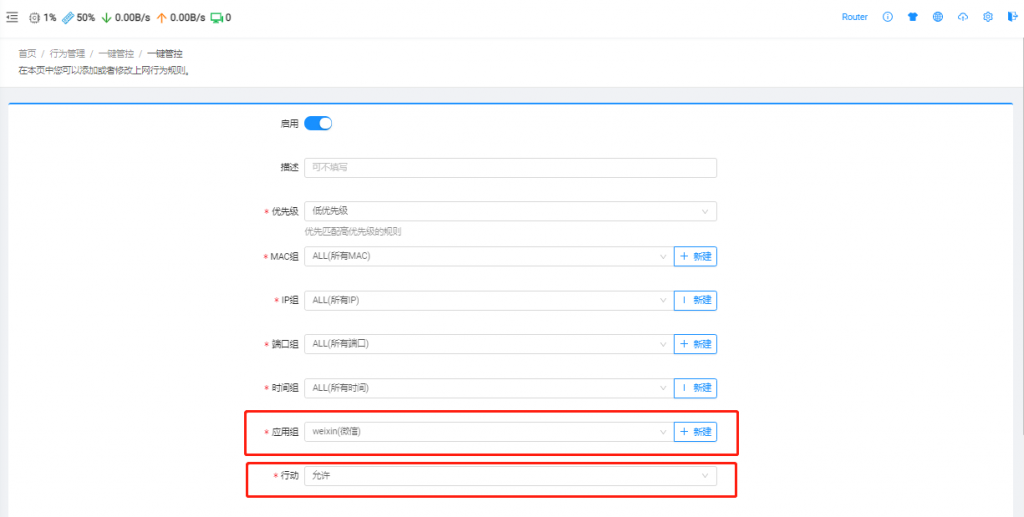Open the settings gear icon

(988, 17)
